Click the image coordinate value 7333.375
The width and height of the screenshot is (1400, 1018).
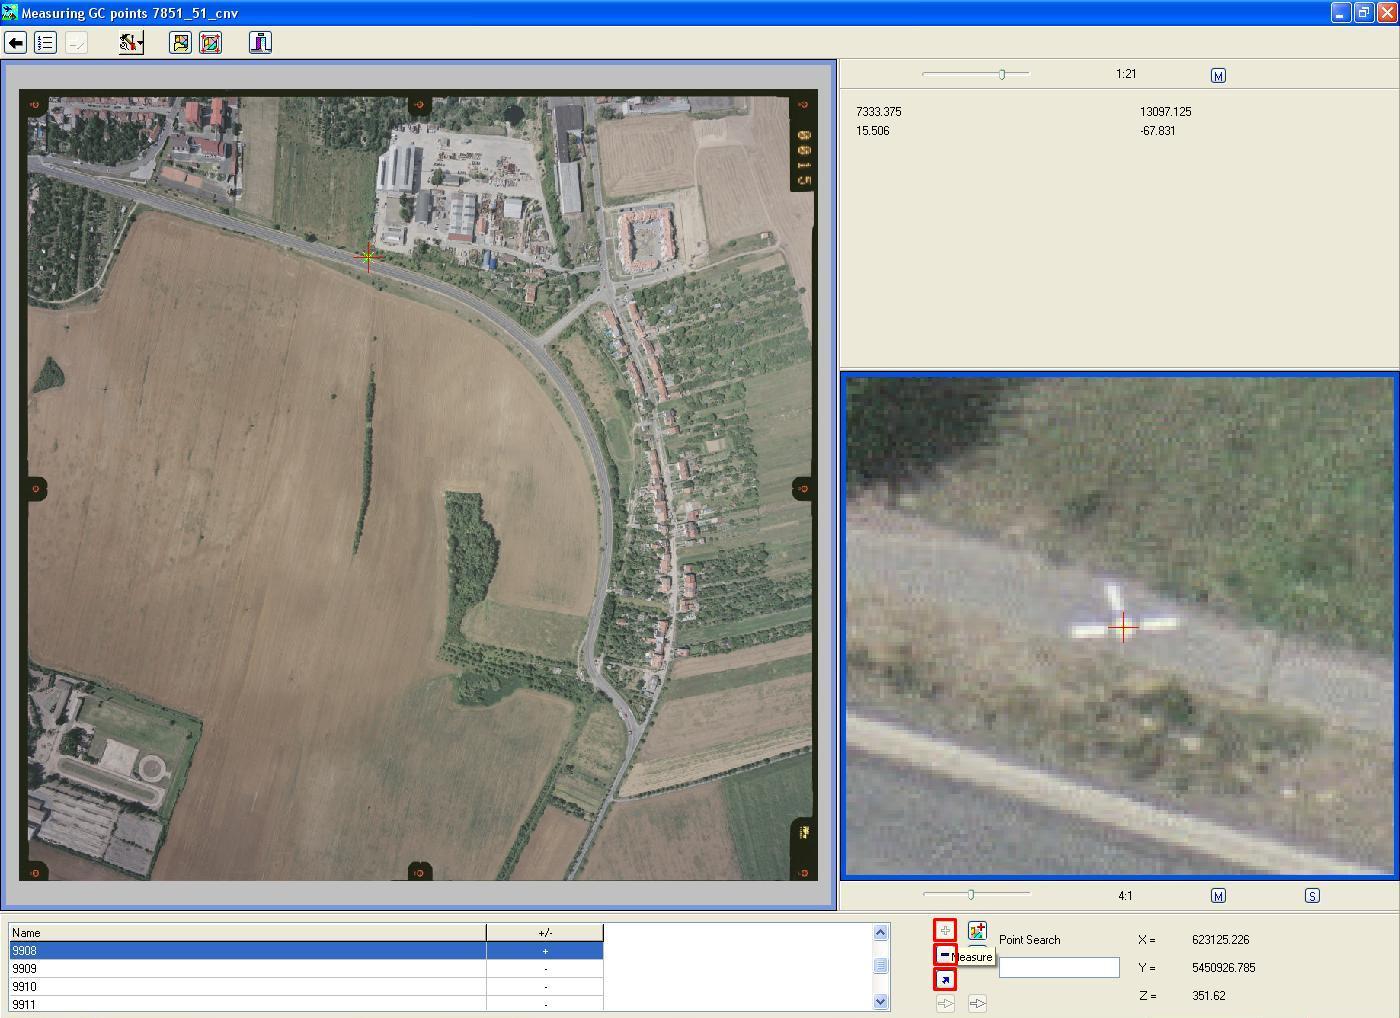tap(878, 112)
